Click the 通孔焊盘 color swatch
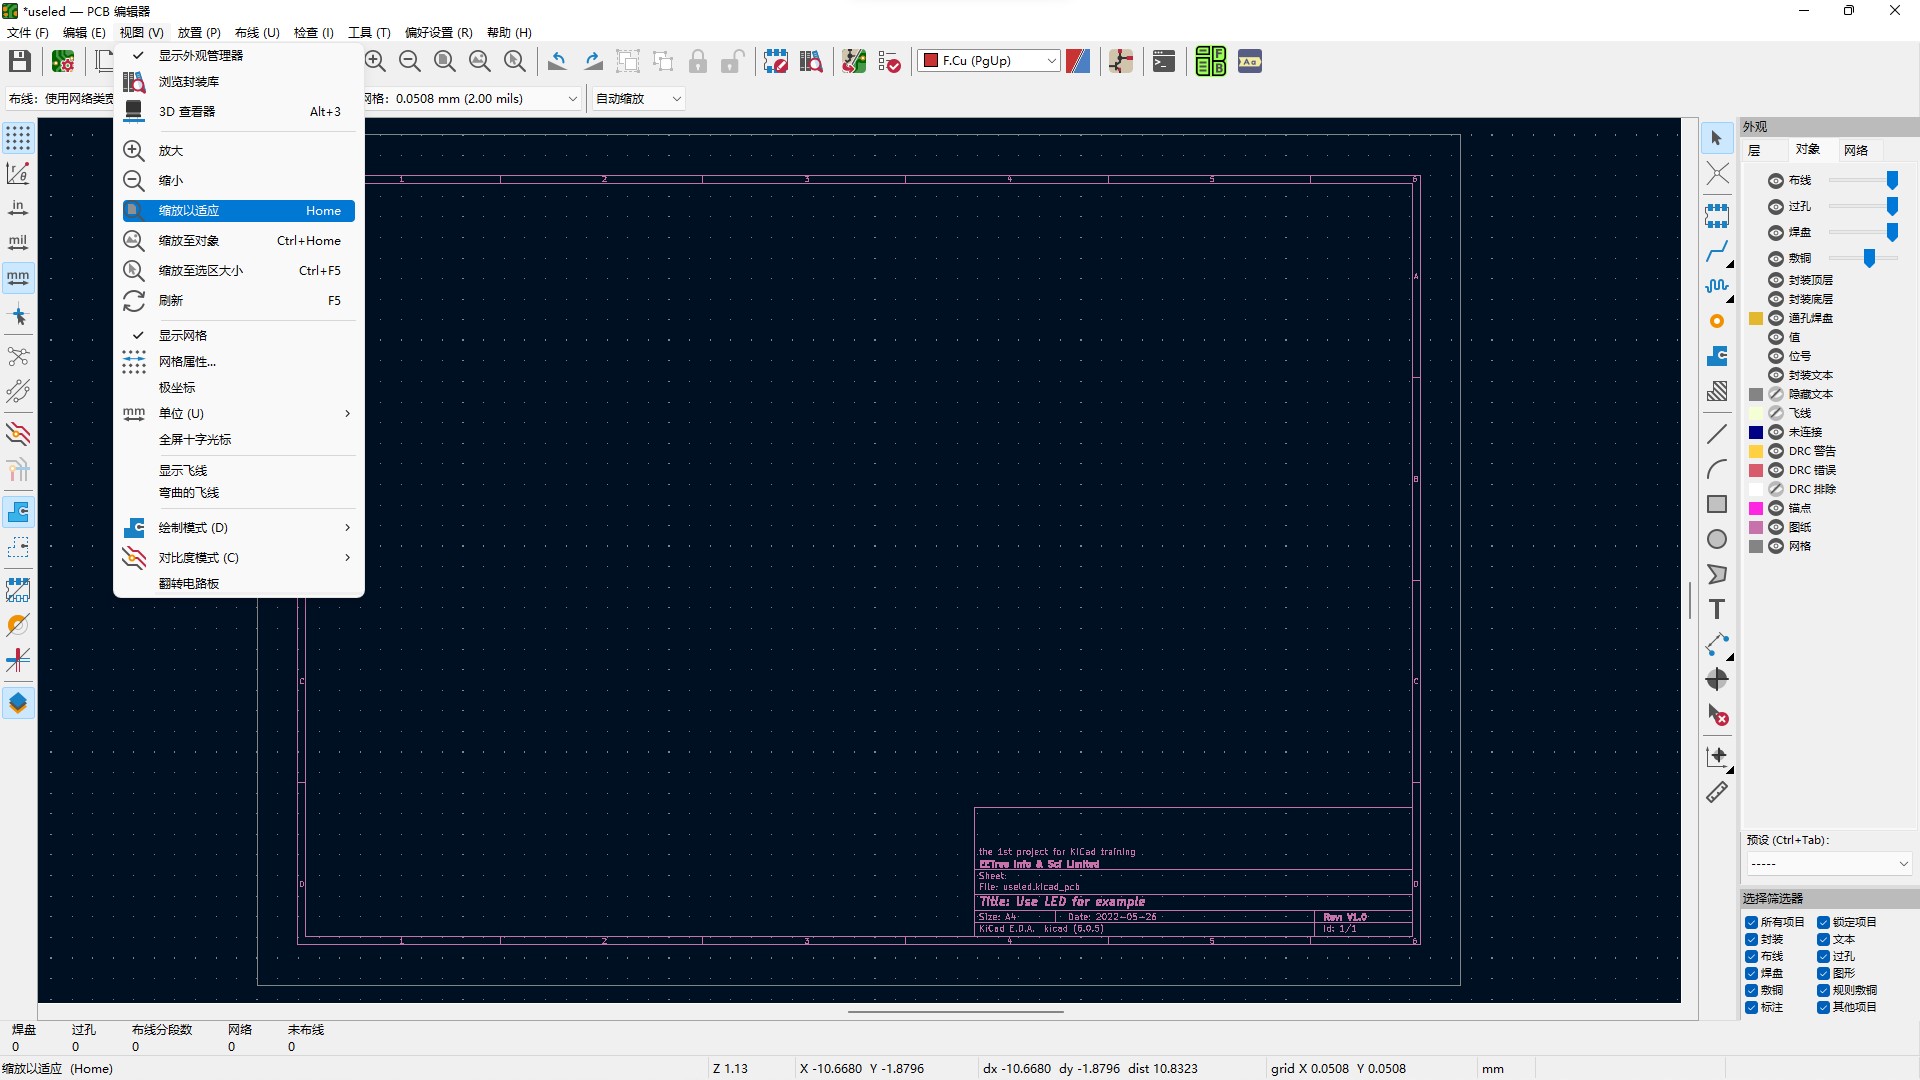Viewport: 1920px width, 1080px height. pyautogui.click(x=1755, y=318)
